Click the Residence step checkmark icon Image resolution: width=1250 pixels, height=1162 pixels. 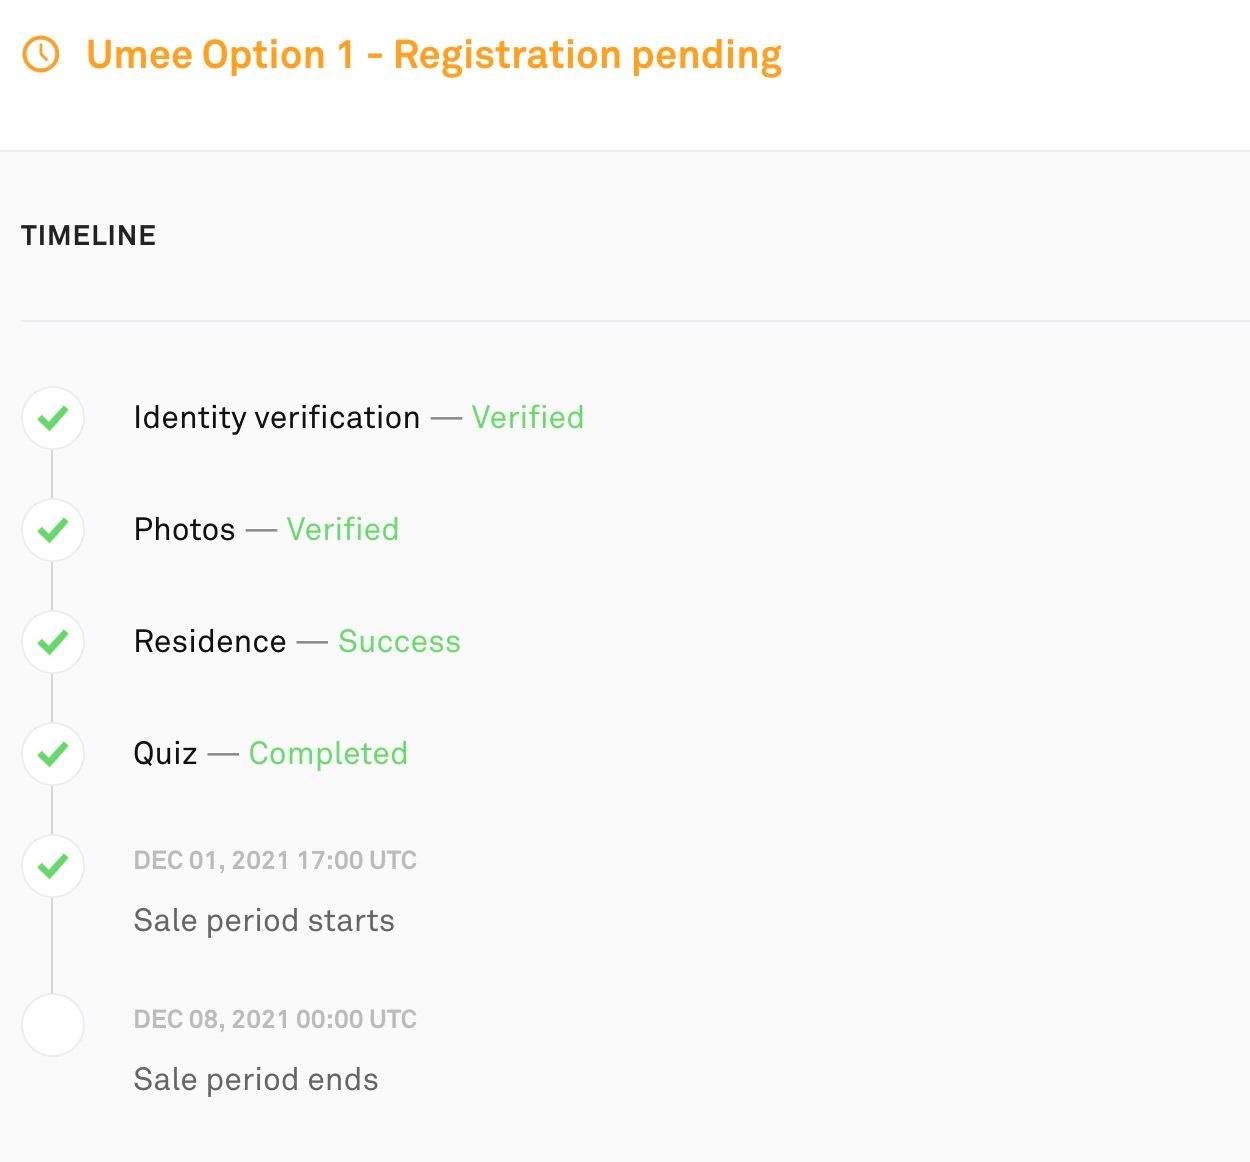pos(53,642)
